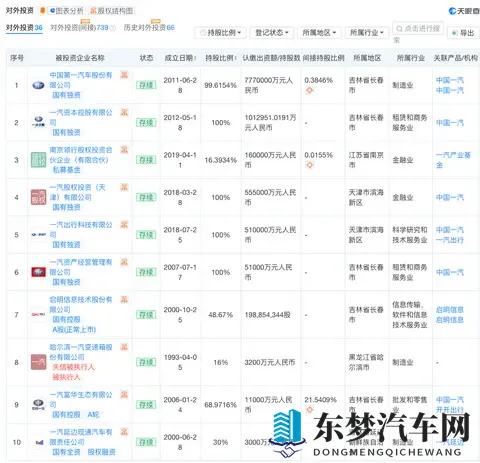Switch to the 历史对外投资 66 tab
The image size is (480, 463).
coord(149,27)
